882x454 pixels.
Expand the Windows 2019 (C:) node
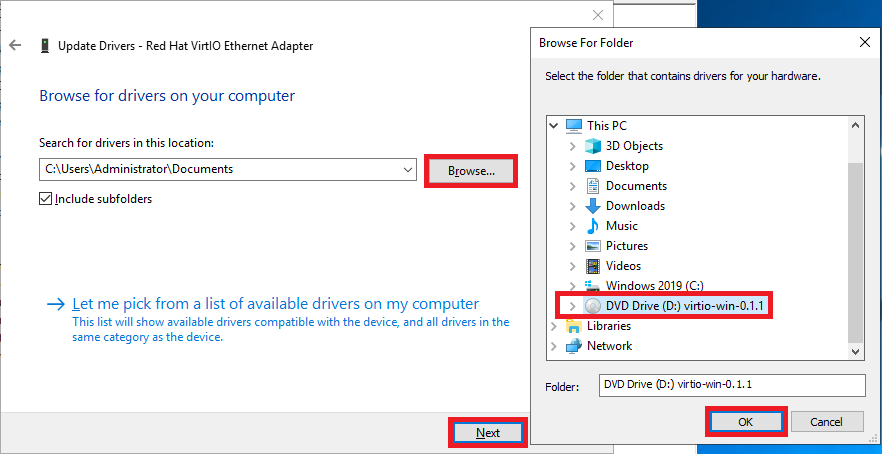(x=573, y=285)
